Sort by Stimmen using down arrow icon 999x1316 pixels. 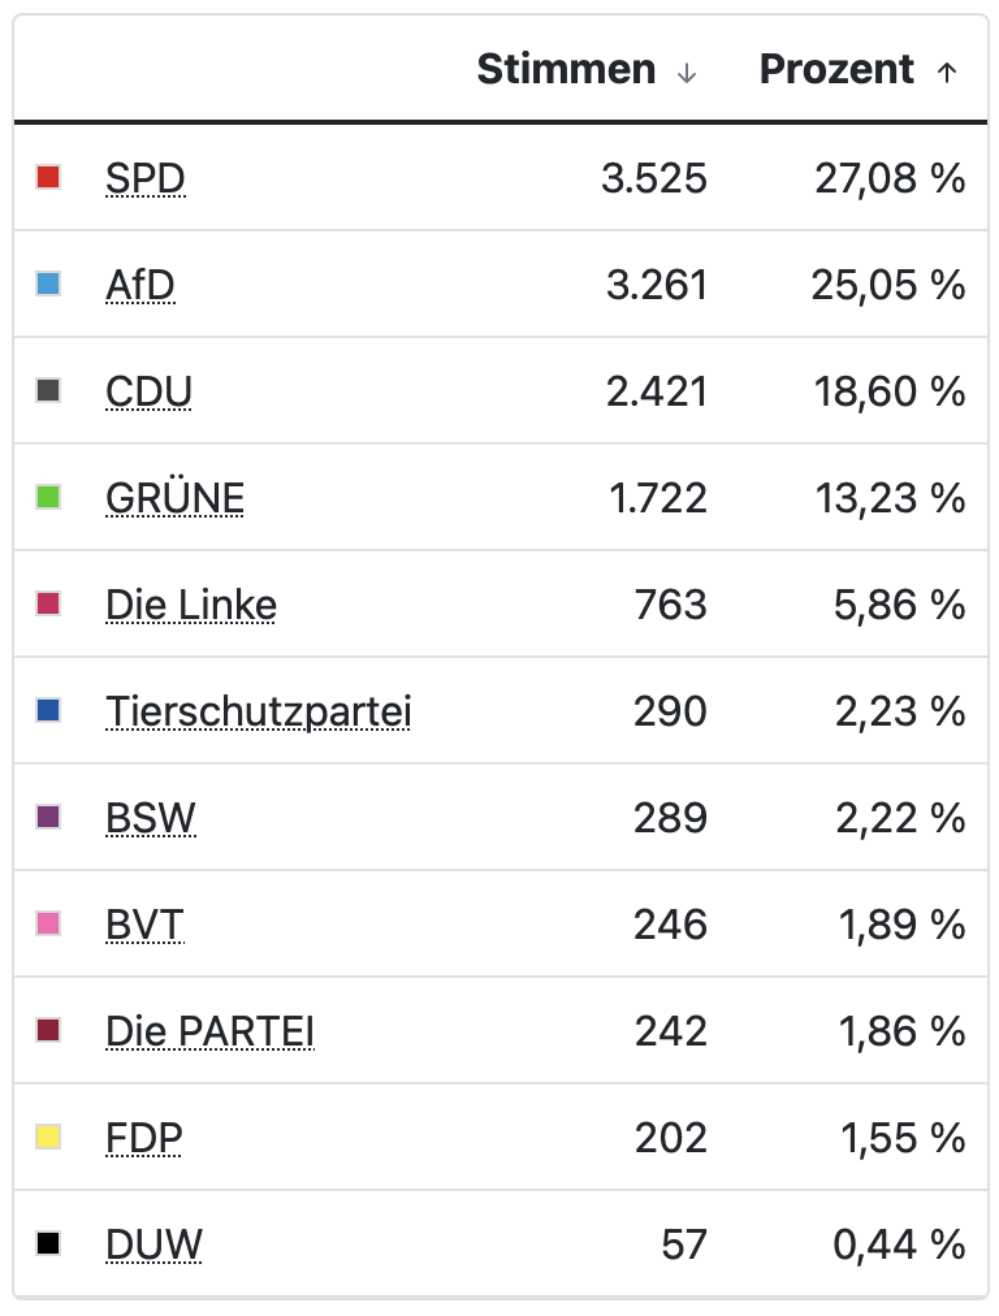pyautogui.click(x=686, y=73)
